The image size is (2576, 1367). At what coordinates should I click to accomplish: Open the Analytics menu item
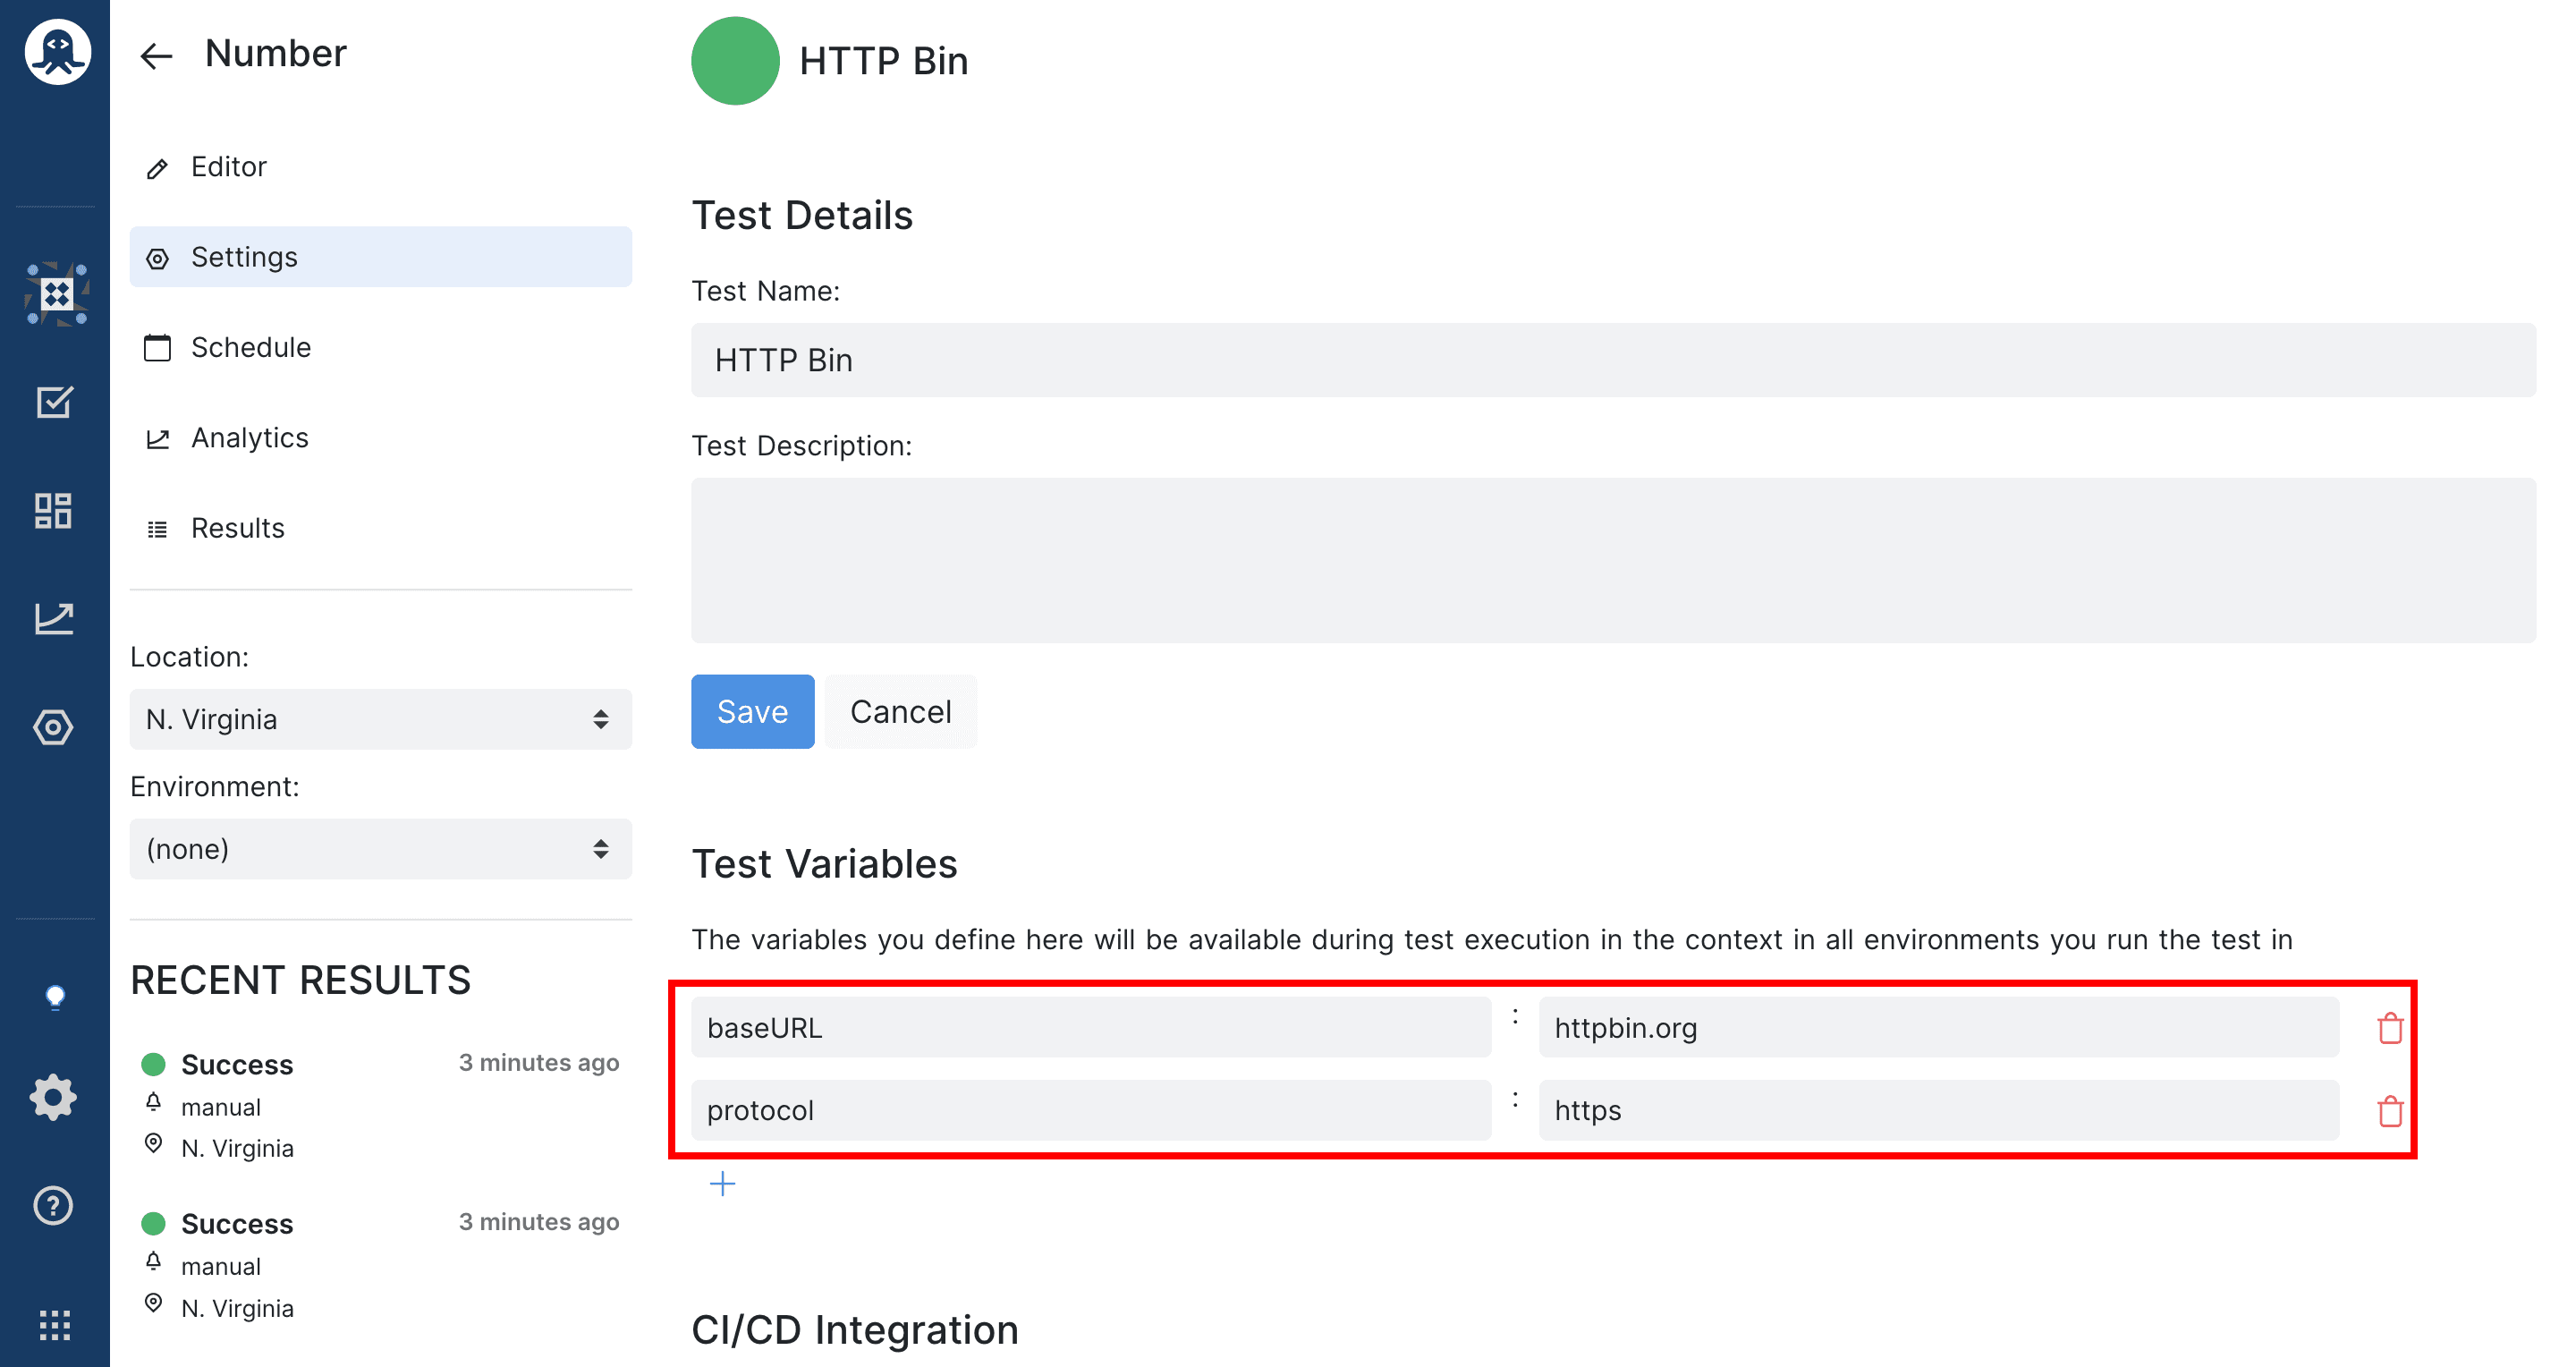coord(380,438)
